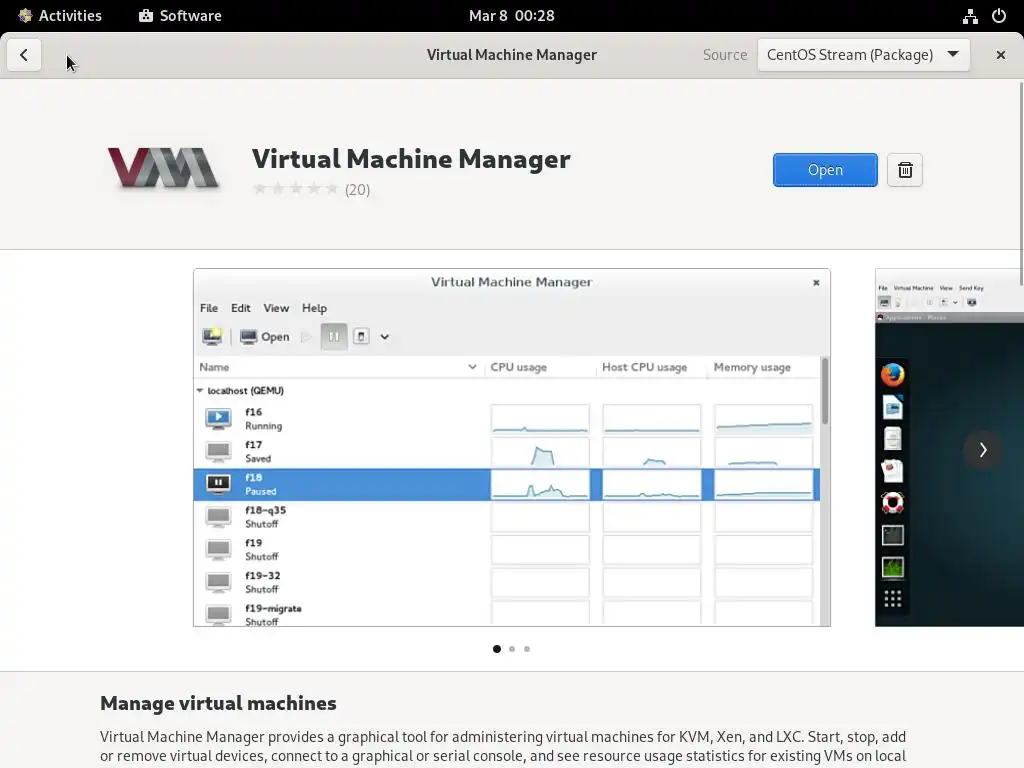
Task: Go back using the back arrow button
Action: (24, 55)
